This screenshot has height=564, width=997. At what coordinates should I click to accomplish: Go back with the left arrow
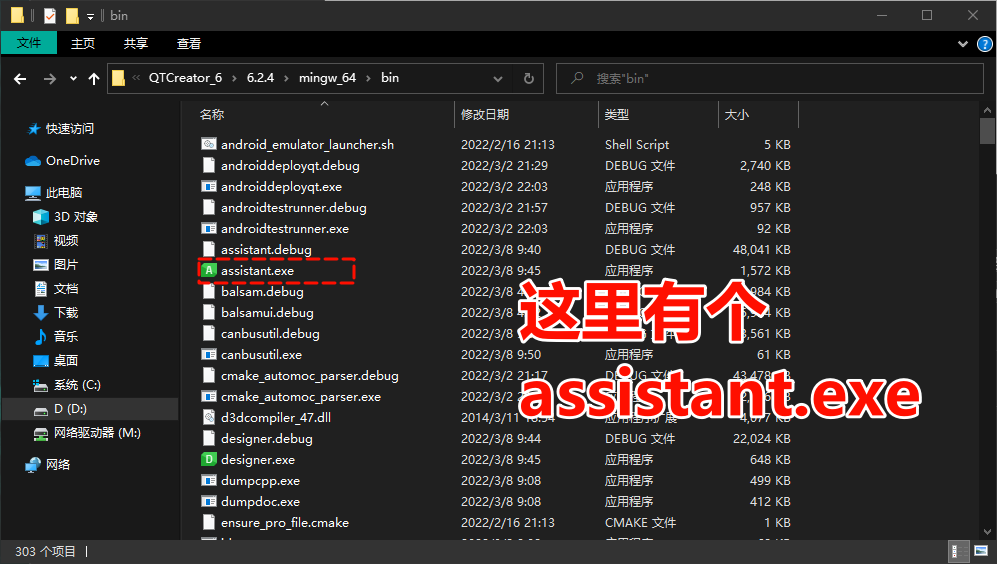pyautogui.click(x=20, y=79)
